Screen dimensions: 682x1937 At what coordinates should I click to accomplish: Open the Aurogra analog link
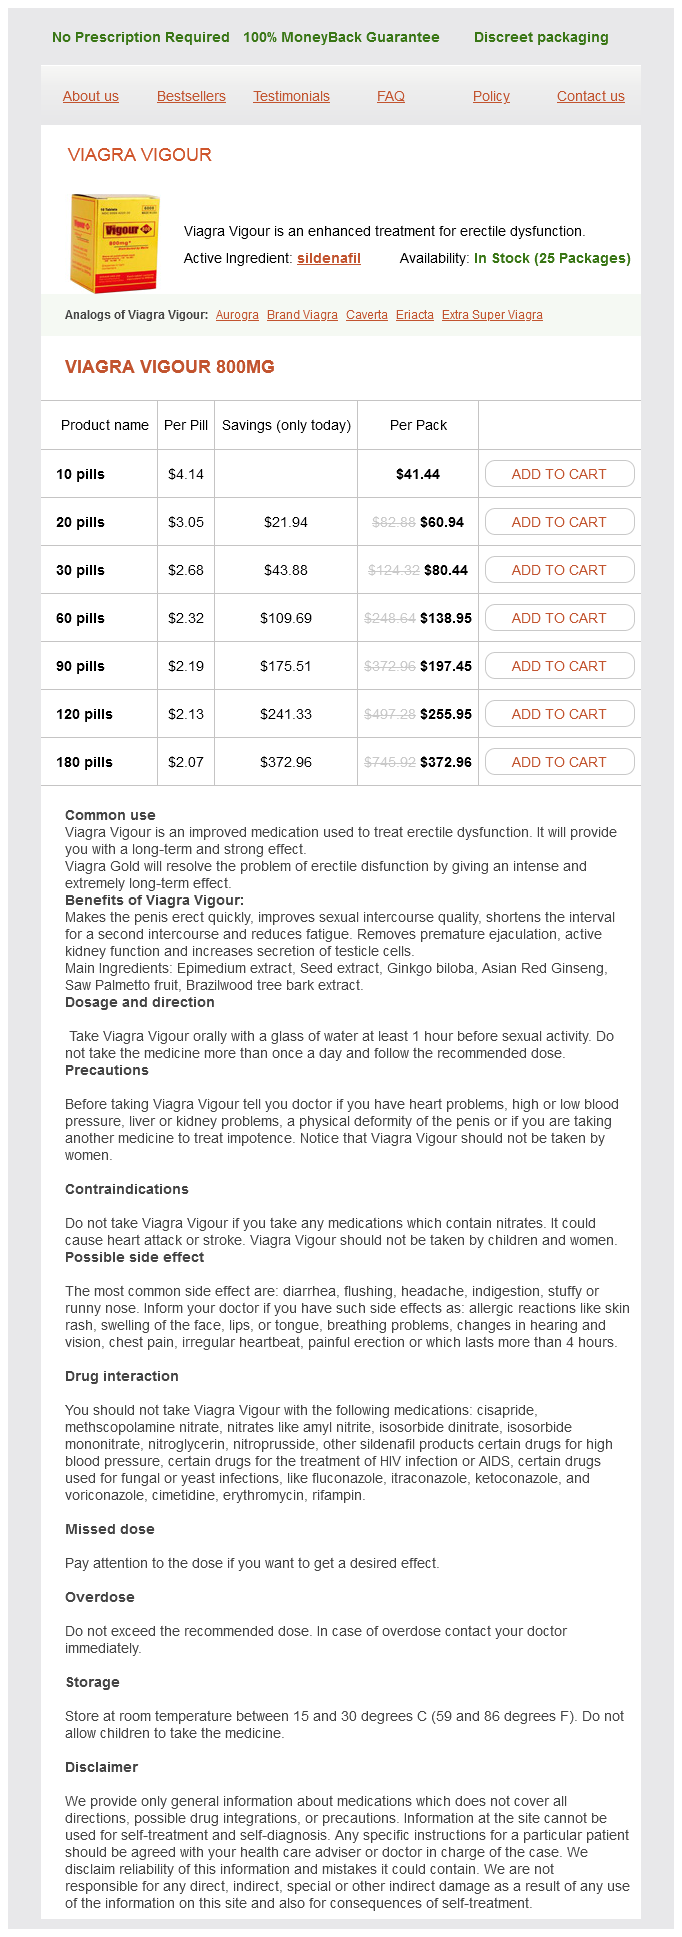pyautogui.click(x=237, y=315)
